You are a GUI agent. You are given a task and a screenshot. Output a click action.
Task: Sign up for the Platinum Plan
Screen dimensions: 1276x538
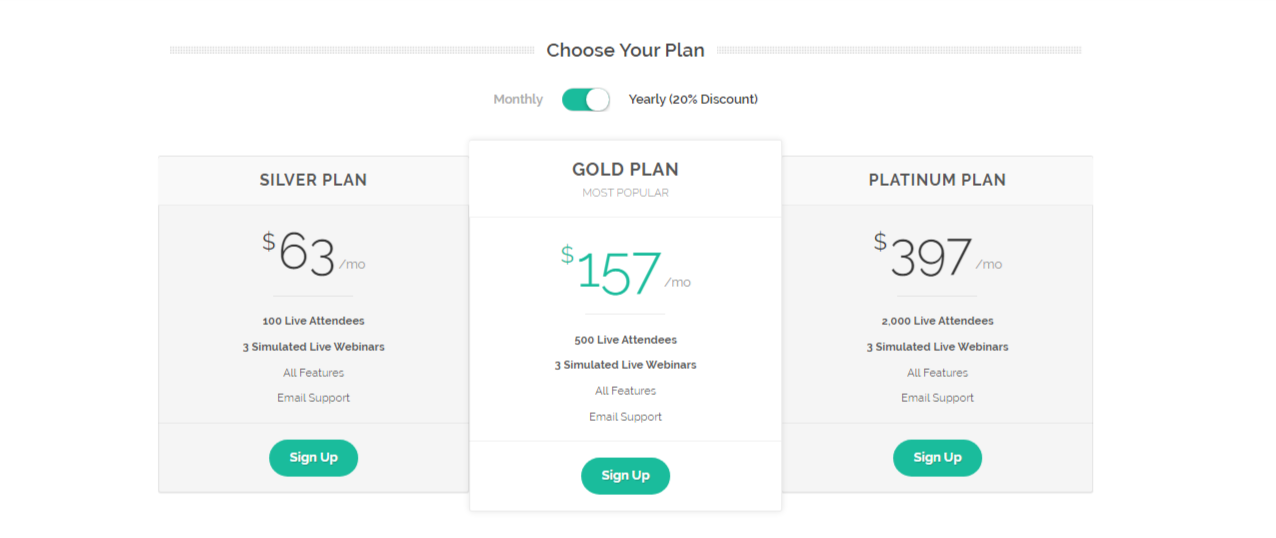point(937,458)
